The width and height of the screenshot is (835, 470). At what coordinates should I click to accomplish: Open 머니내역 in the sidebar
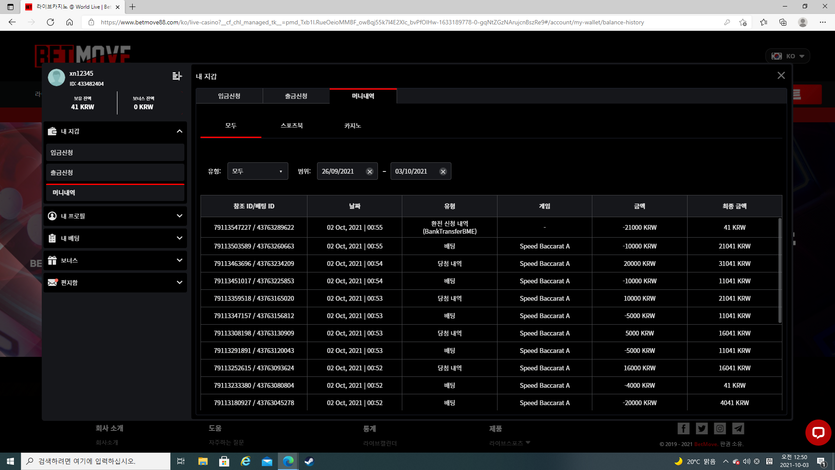pyautogui.click(x=115, y=193)
